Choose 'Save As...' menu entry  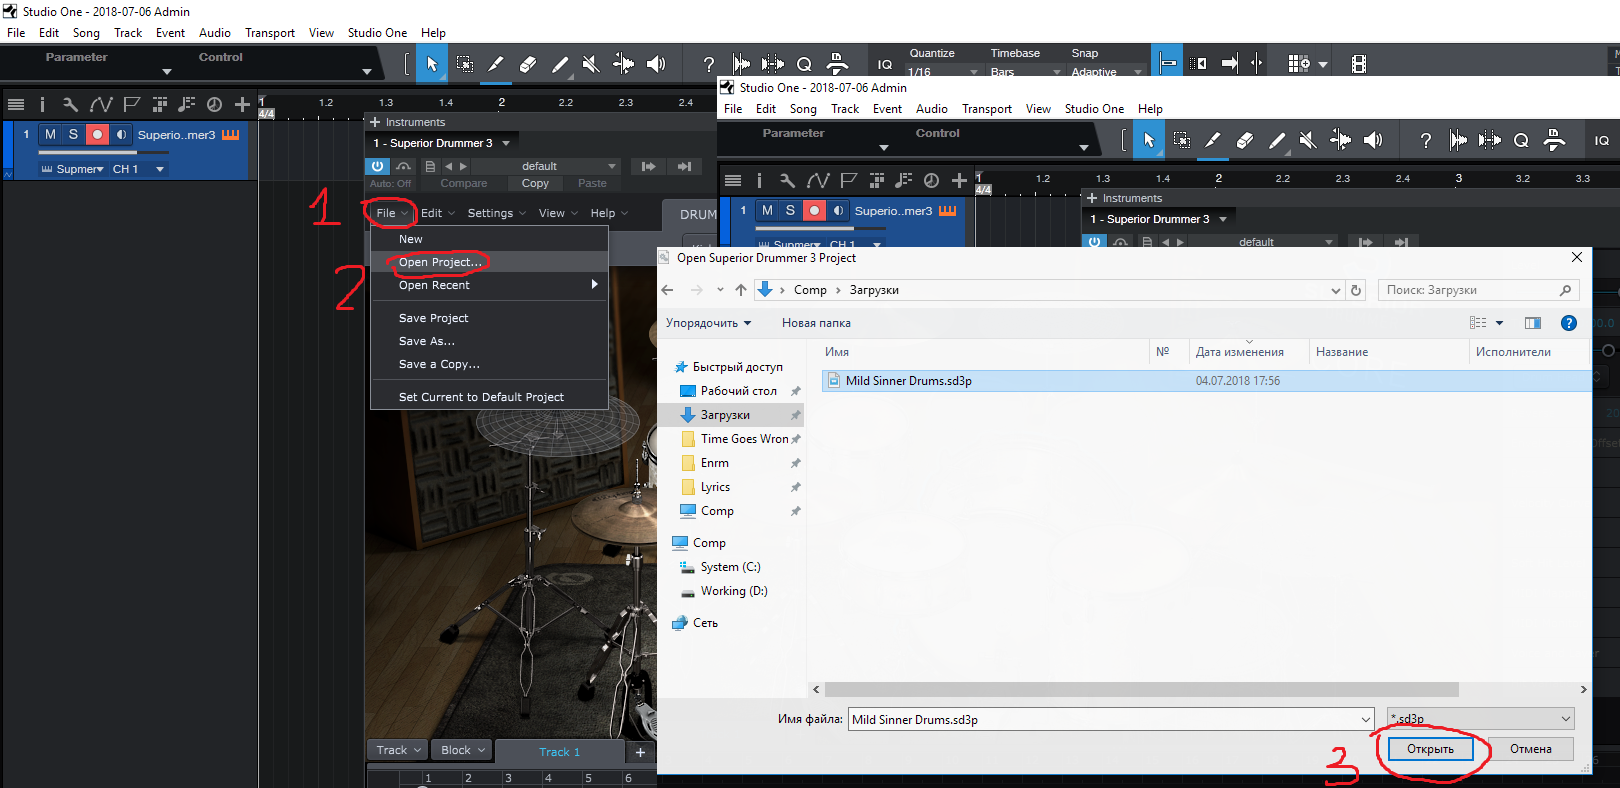489,341
